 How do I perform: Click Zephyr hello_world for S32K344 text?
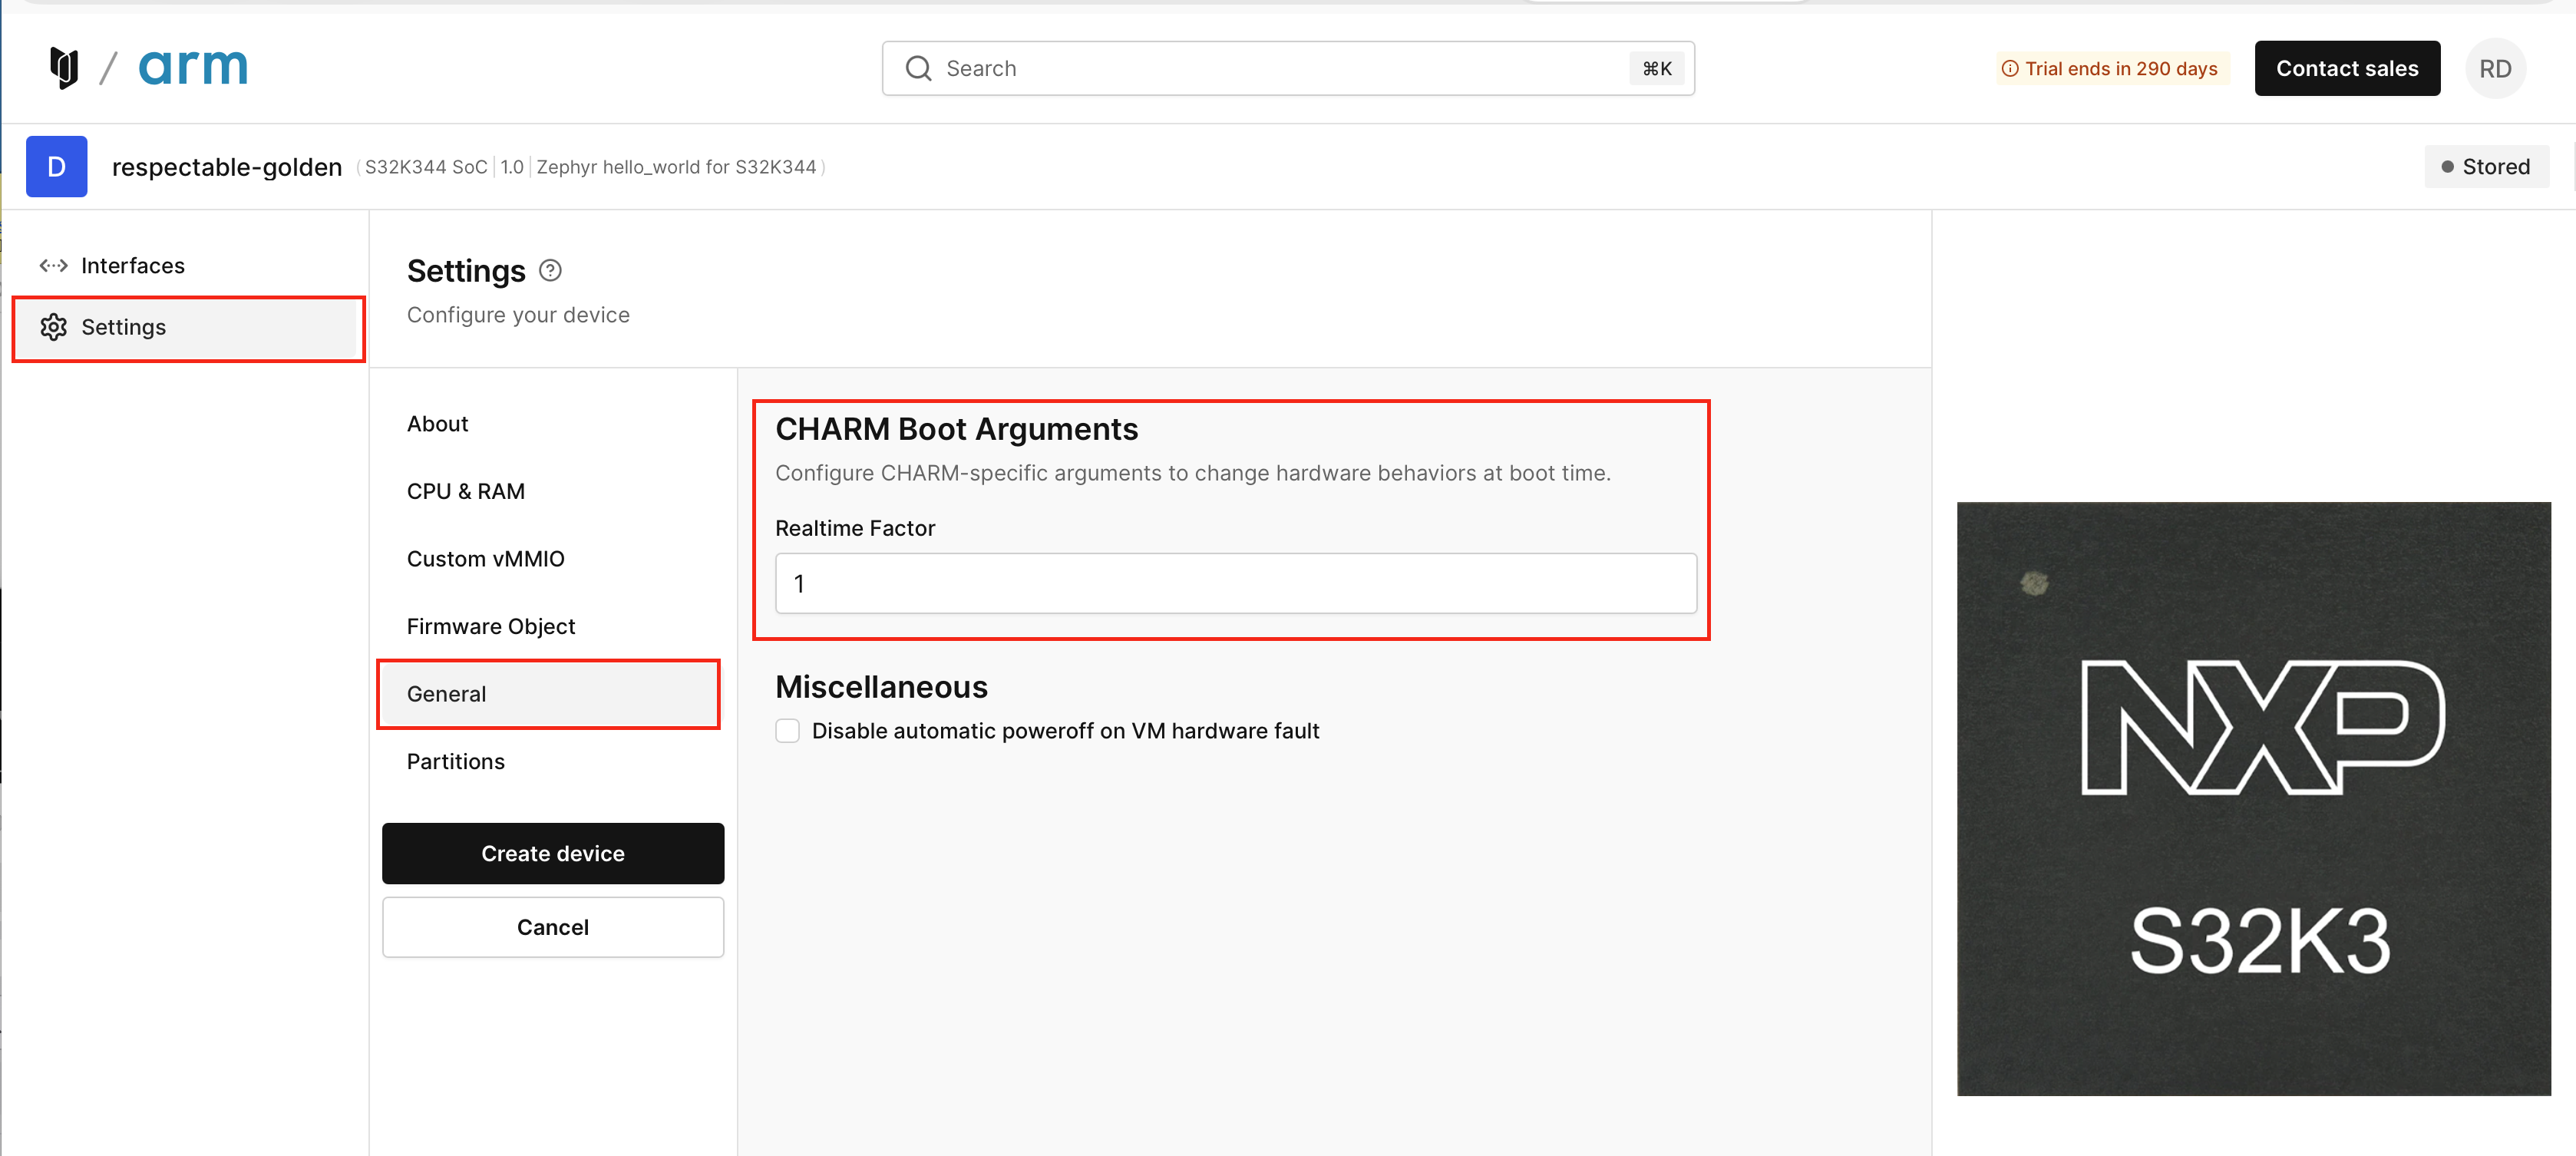coord(676,167)
